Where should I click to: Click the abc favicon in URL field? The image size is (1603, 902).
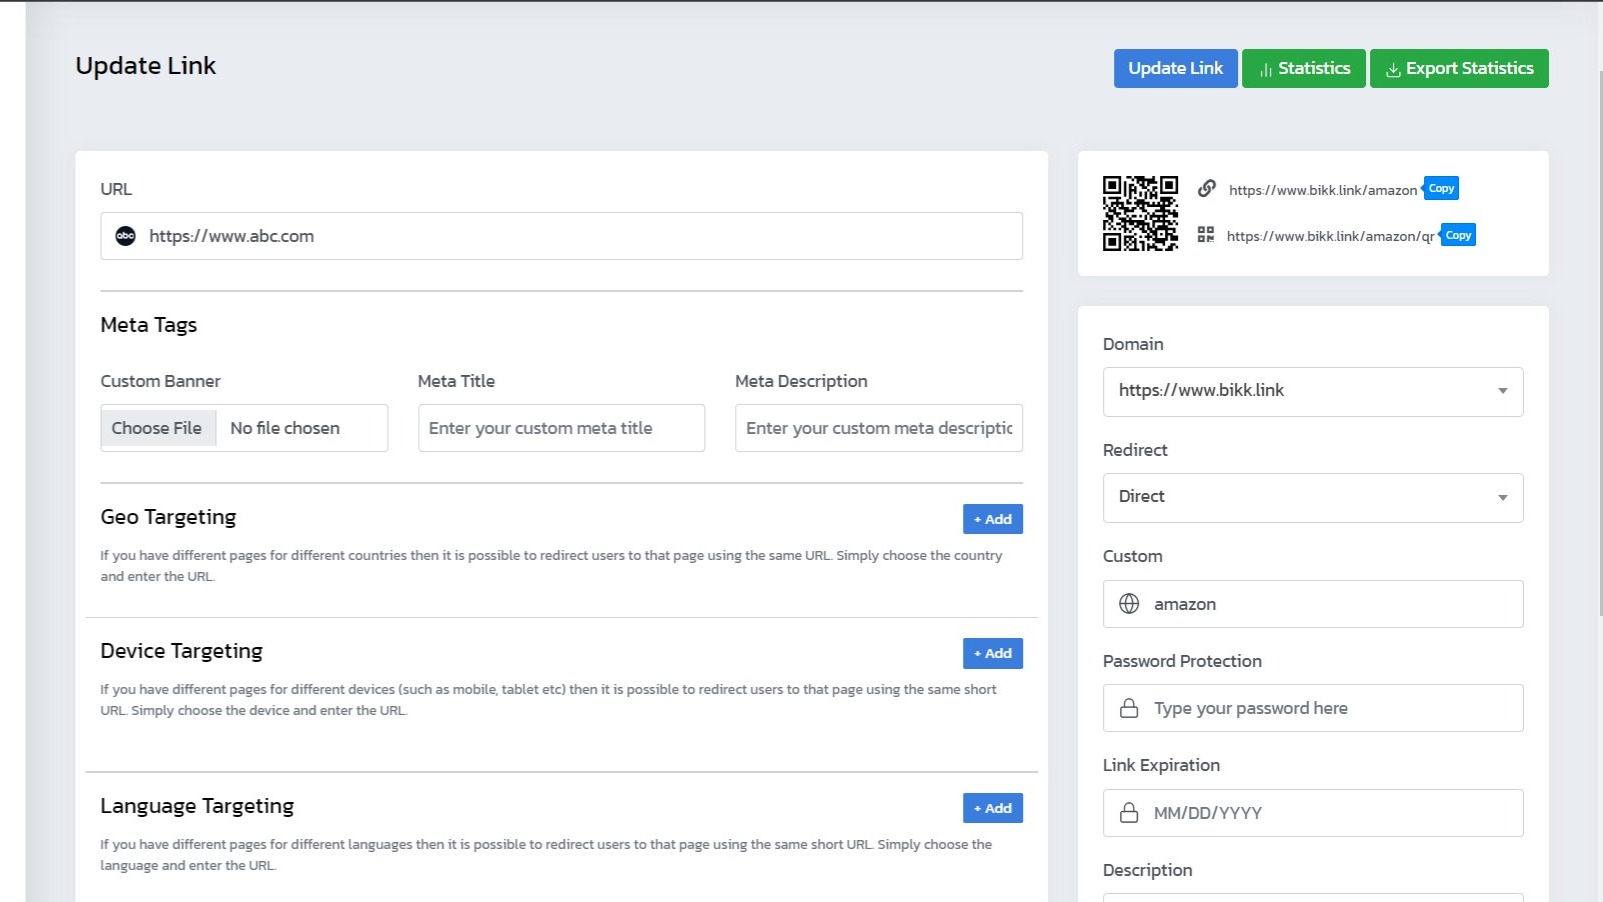click(x=125, y=236)
